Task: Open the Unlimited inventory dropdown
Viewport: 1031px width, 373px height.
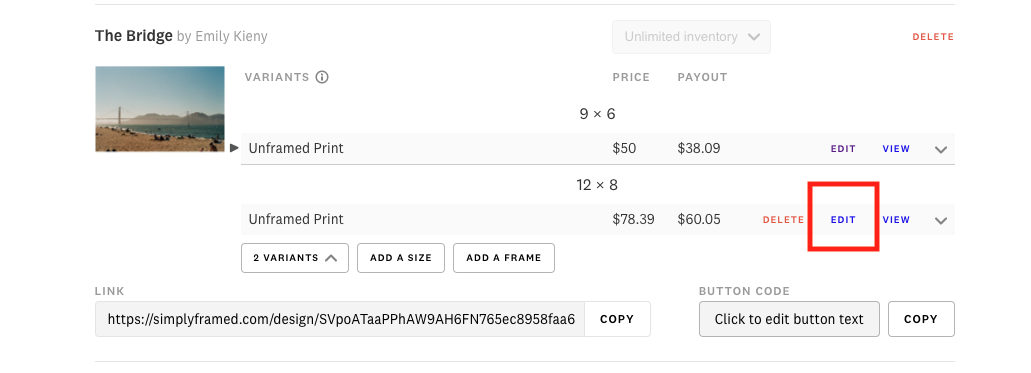Action: pos(691,37)
